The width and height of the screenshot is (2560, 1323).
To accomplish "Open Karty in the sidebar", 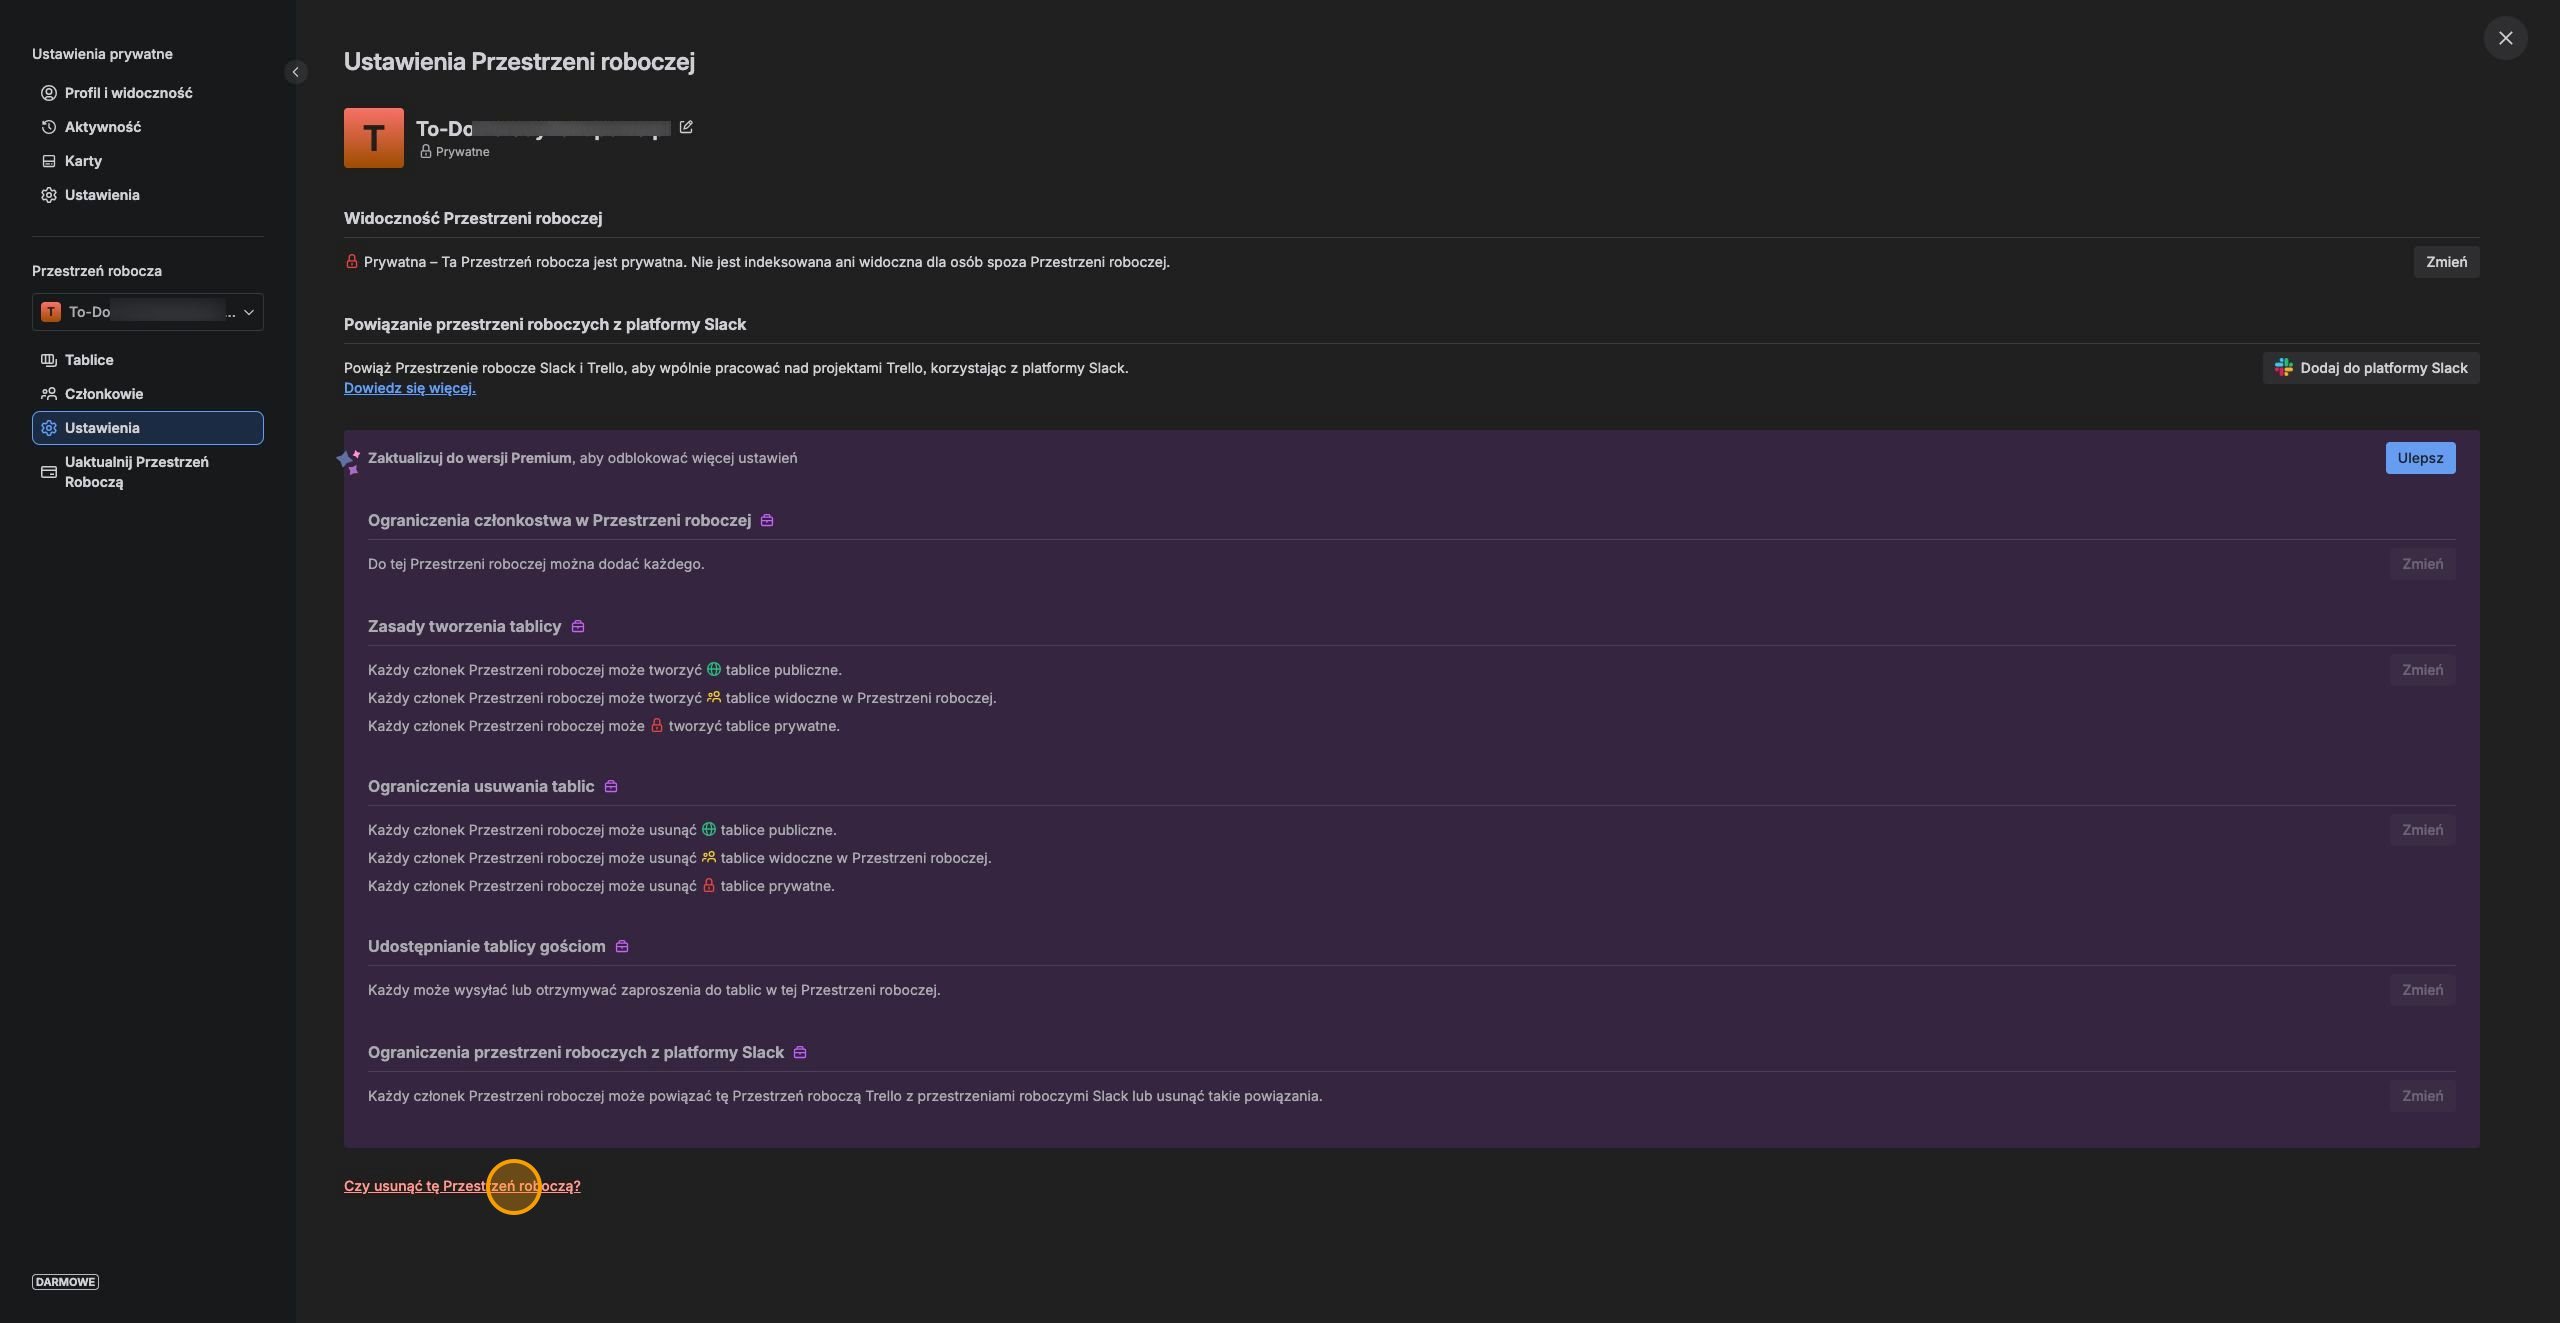I will coord(148,161).
